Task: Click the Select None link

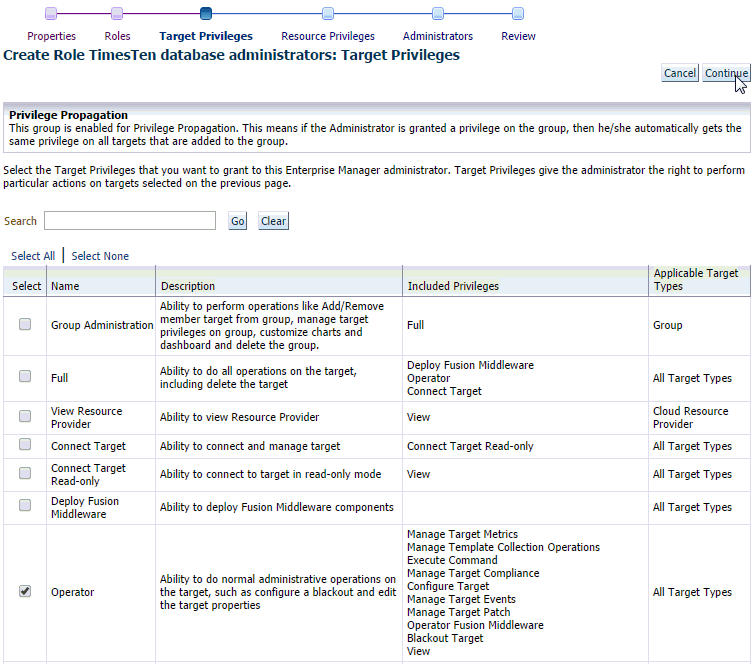Action: point(100,256)
